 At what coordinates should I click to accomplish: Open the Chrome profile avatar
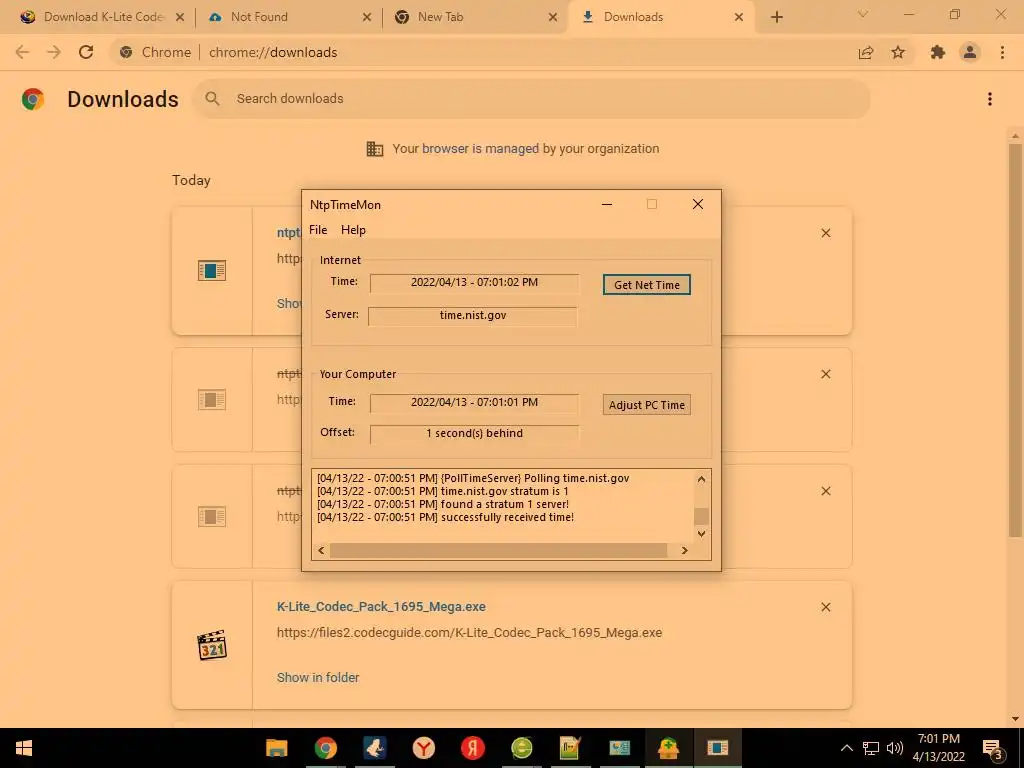point(970,52)
